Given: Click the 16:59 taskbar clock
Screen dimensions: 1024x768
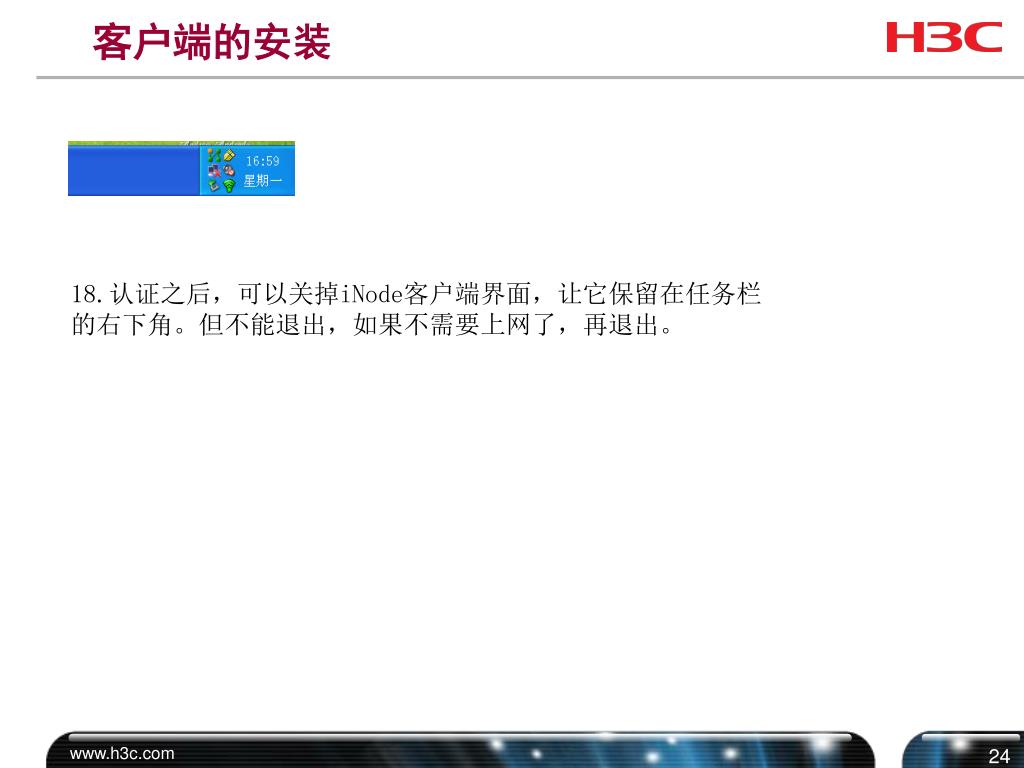Looking at the screenshot, I should 263,161.
